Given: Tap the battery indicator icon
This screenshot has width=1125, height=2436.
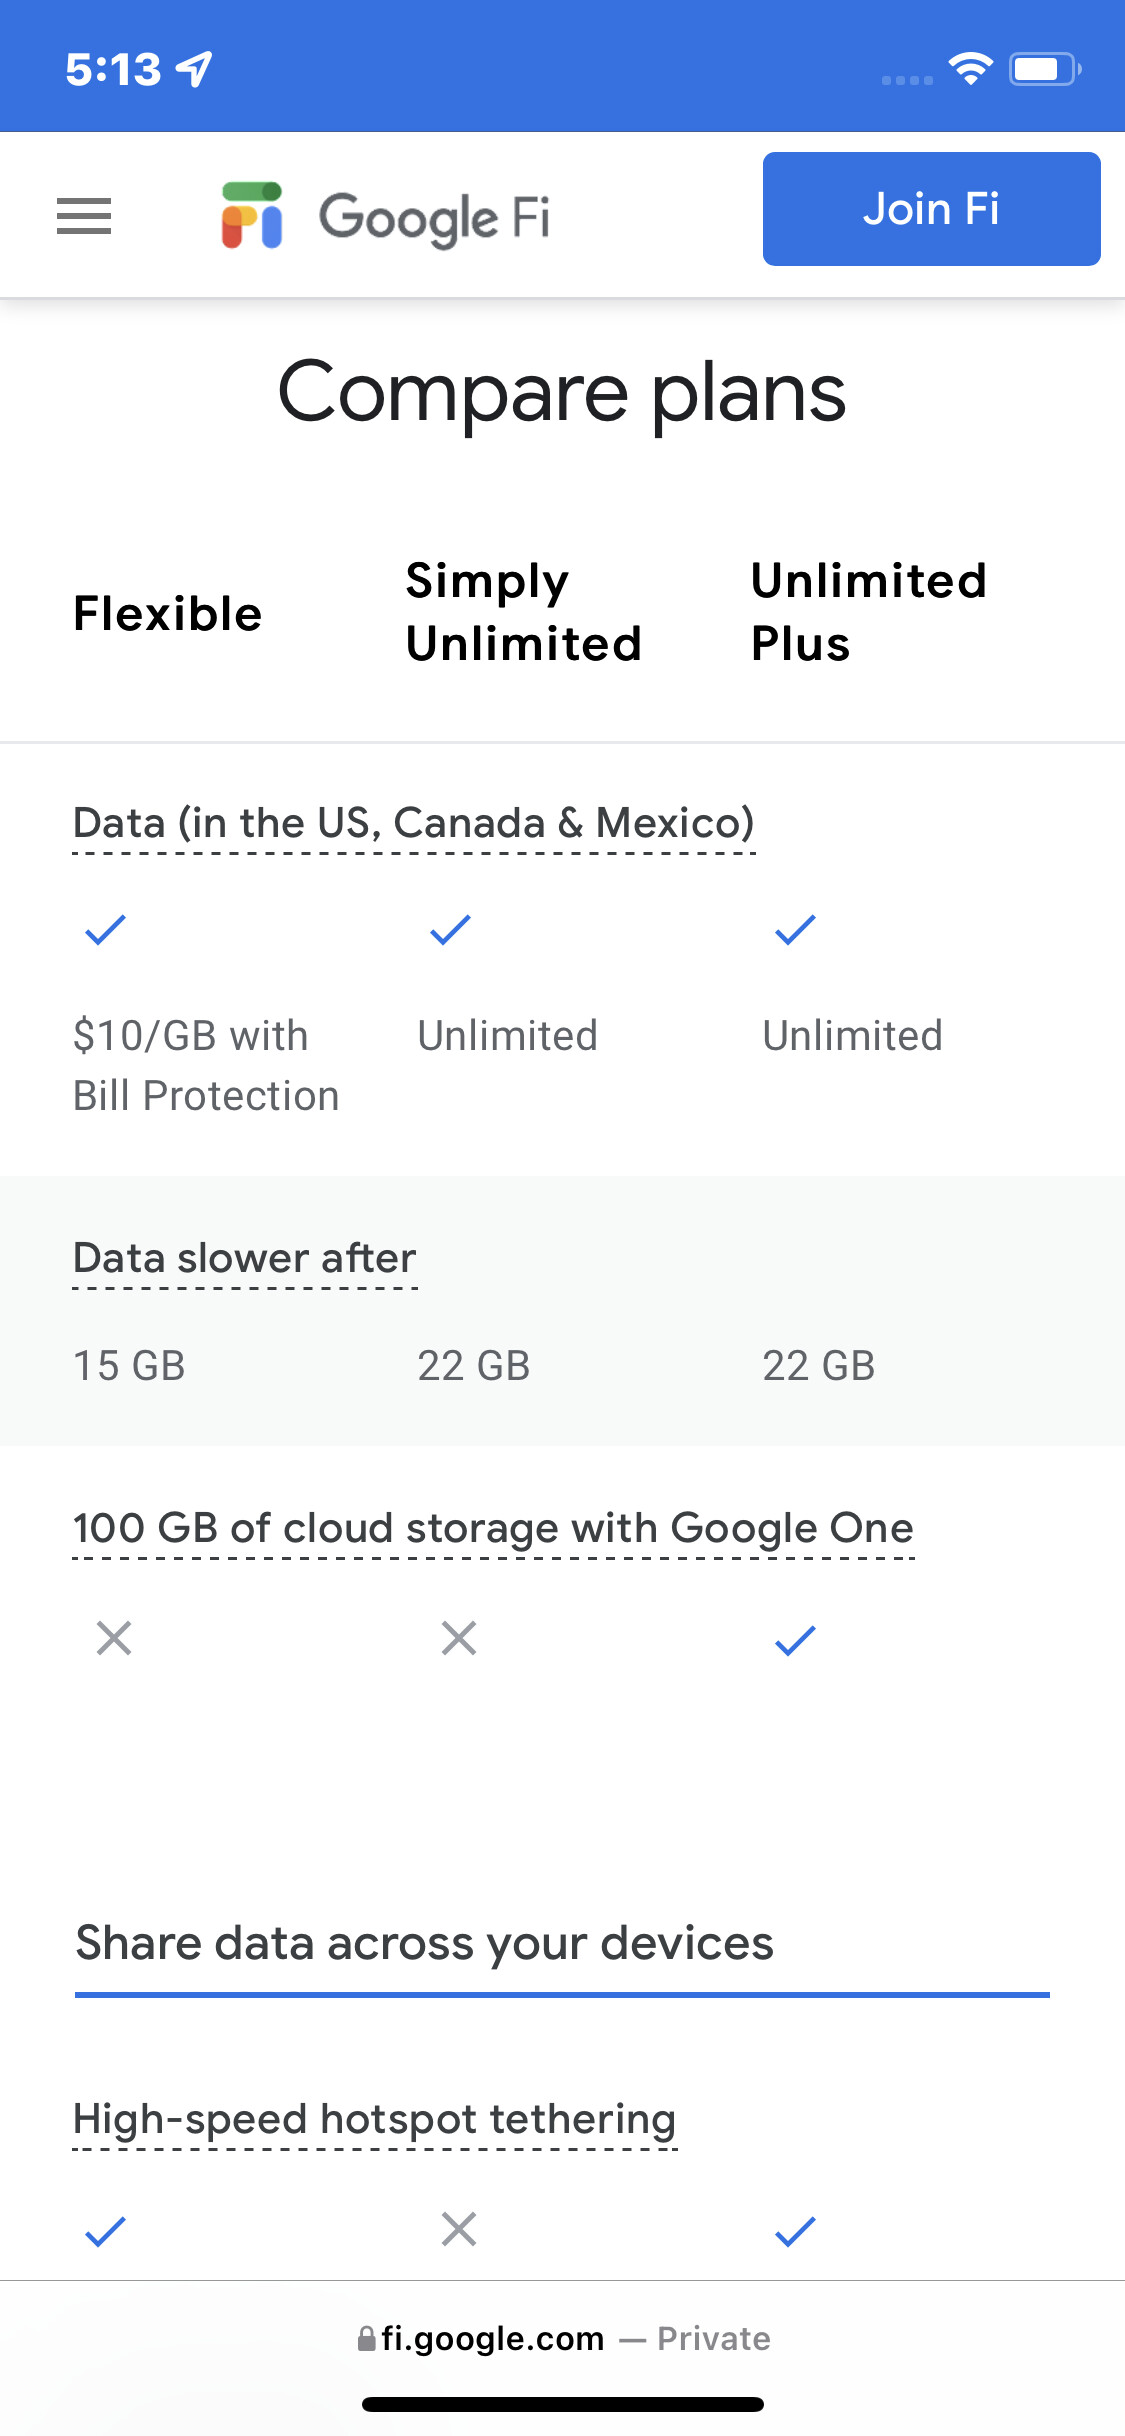Looking at the screenshot, I should pyautogui.click(x=1044, y=69).
